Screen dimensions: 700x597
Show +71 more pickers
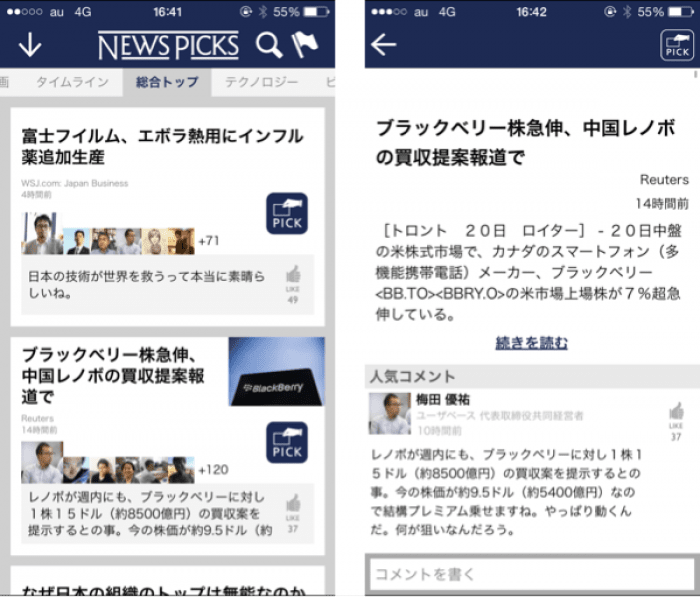208,241
